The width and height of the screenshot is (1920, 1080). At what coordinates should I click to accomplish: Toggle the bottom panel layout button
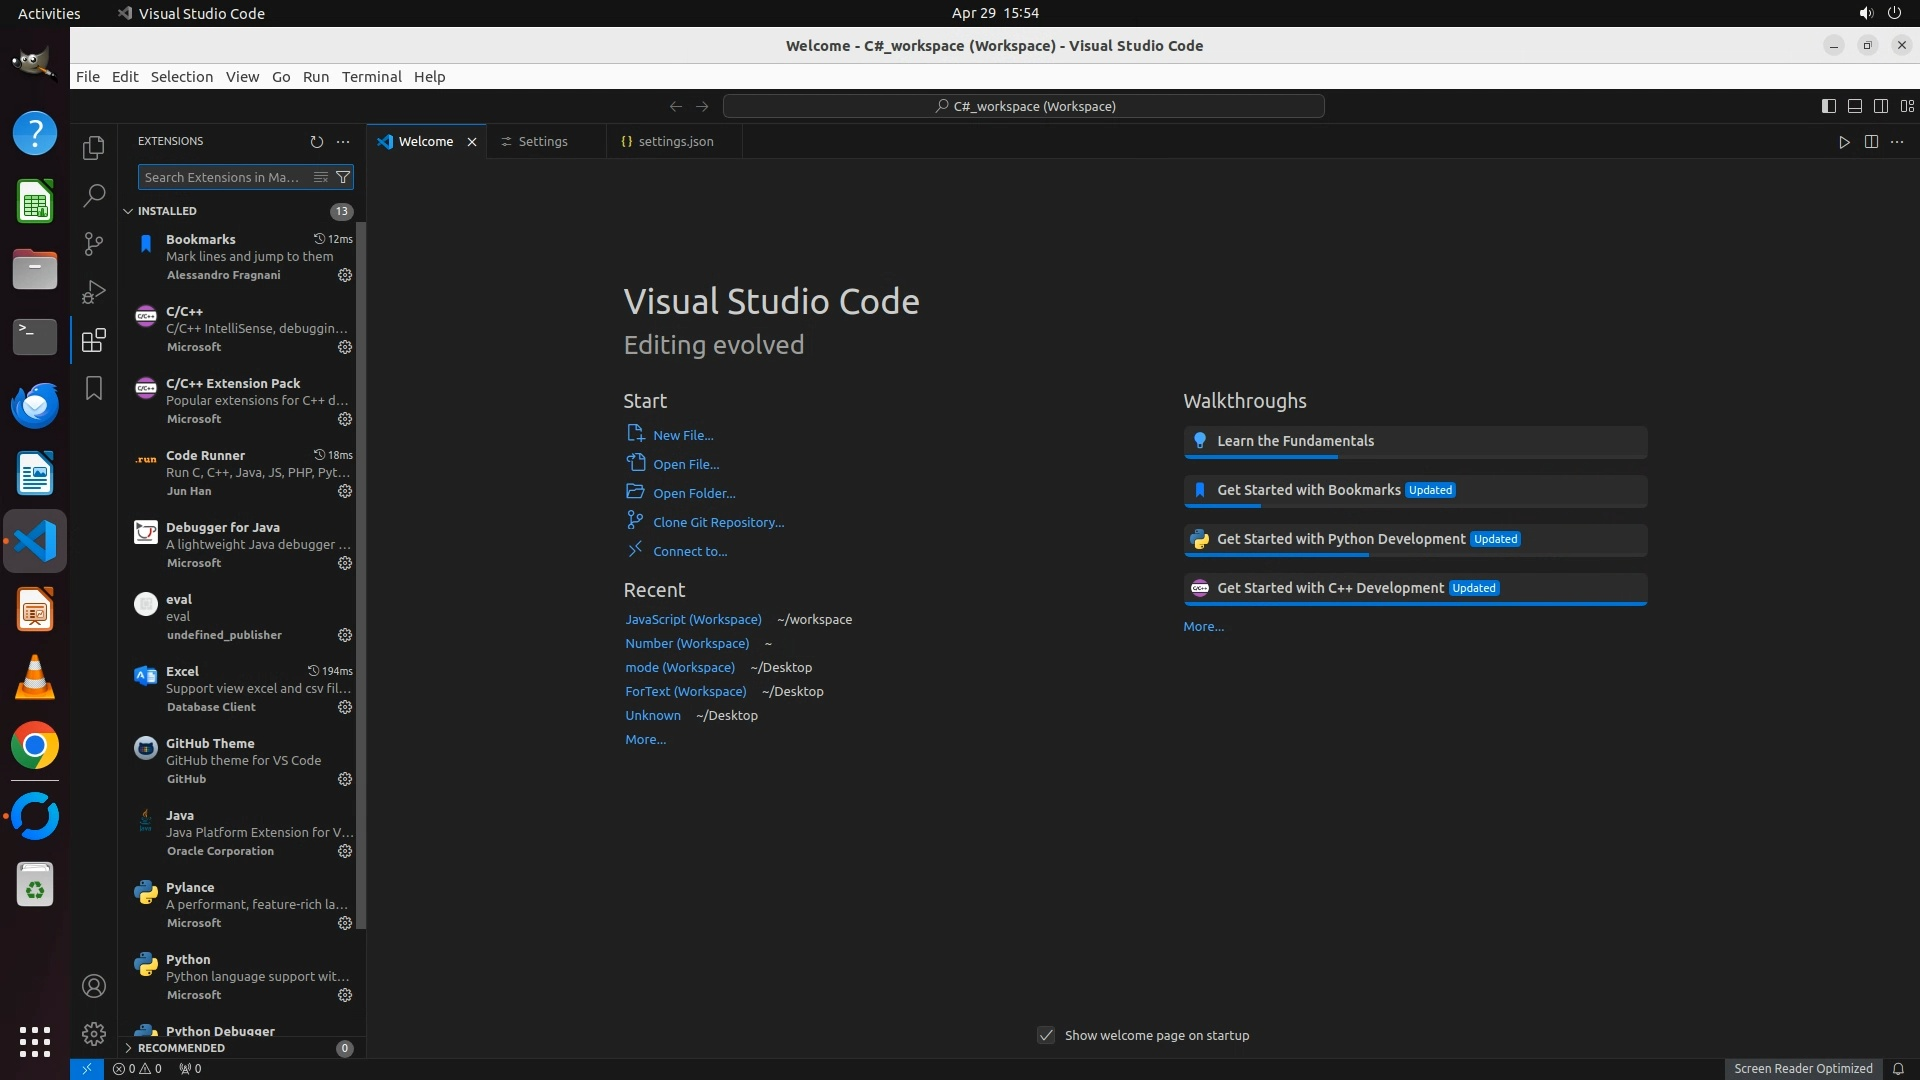pos(1854,106)
